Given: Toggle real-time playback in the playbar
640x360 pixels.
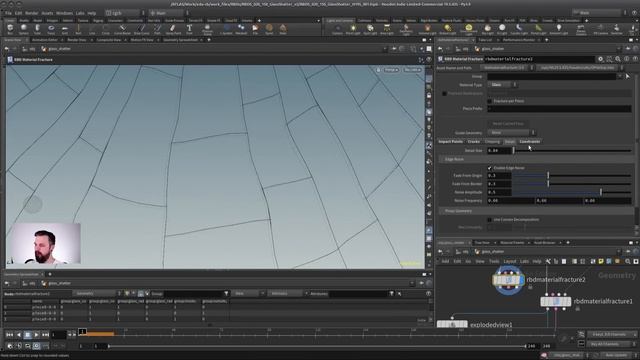Looking at the screenshot, I should click(36, 346).
